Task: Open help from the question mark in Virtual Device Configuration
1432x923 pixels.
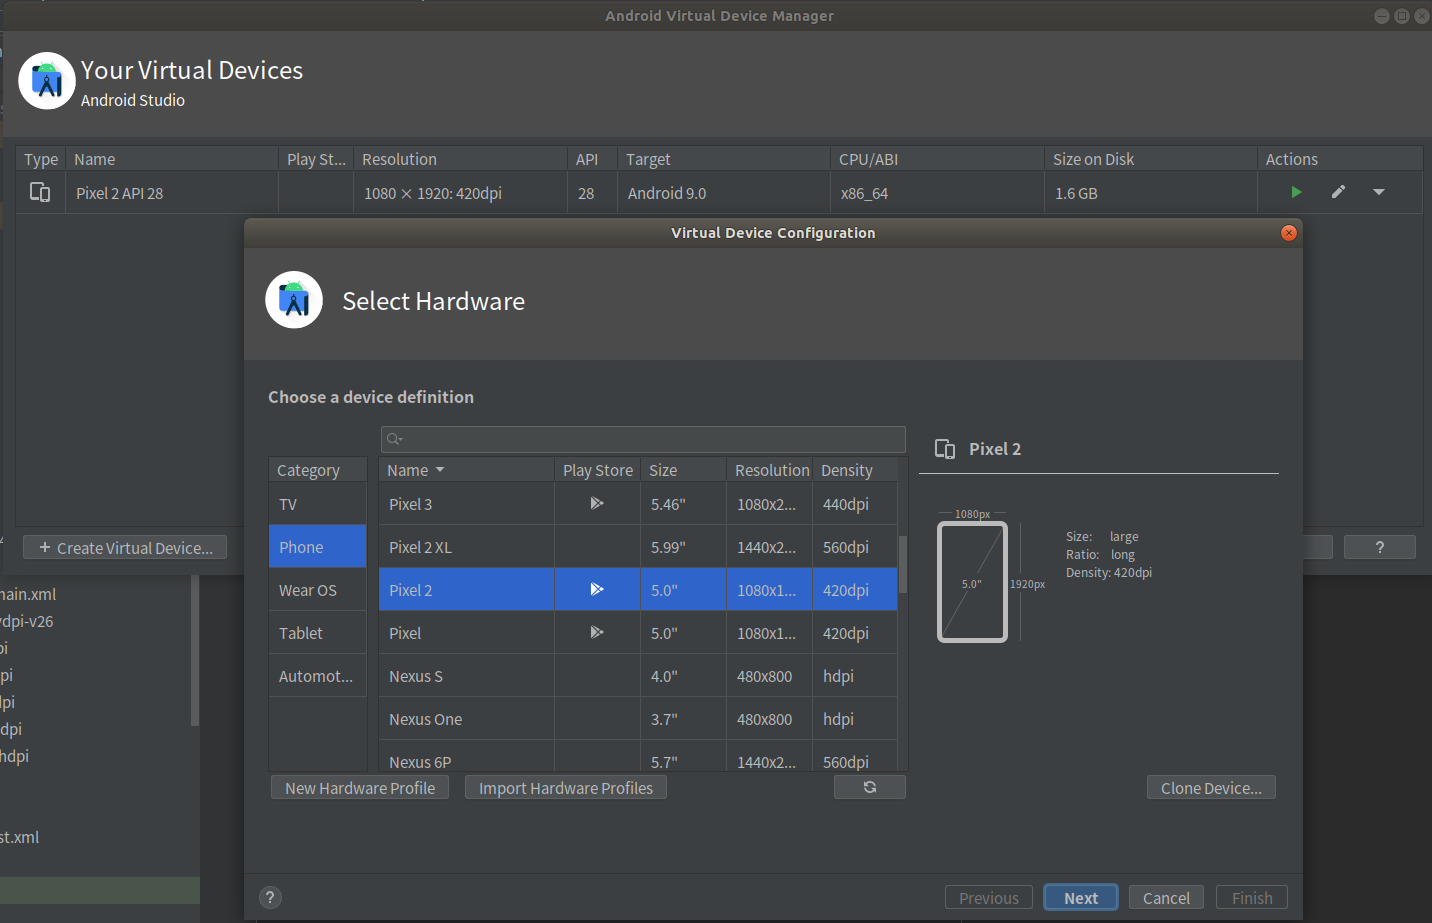Action: 270,897
